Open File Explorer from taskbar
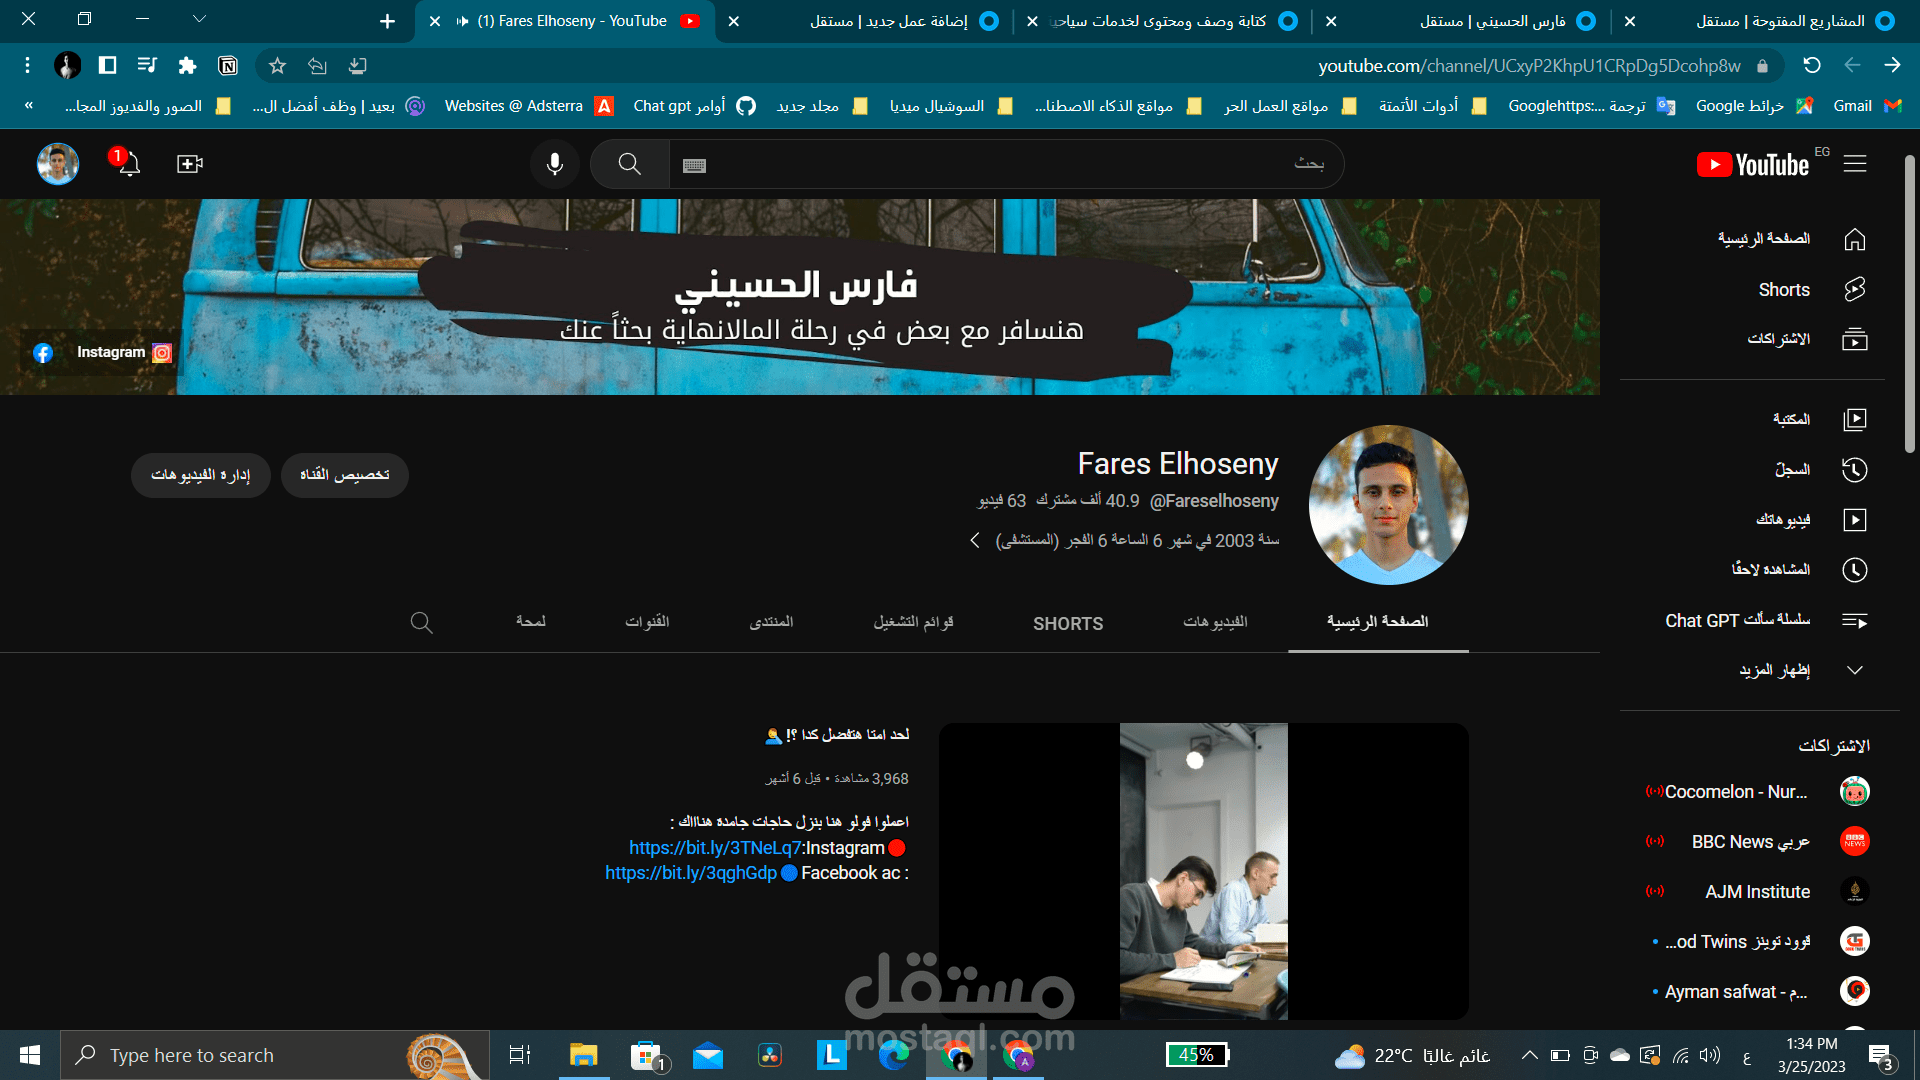This screenshot has width=1920, height=1080. coord(583,1055)
